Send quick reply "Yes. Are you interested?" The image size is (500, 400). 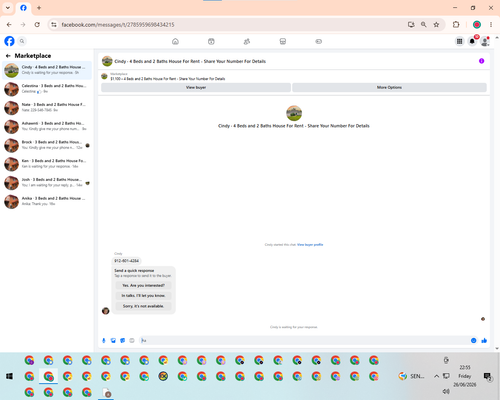tap(143, 285)
